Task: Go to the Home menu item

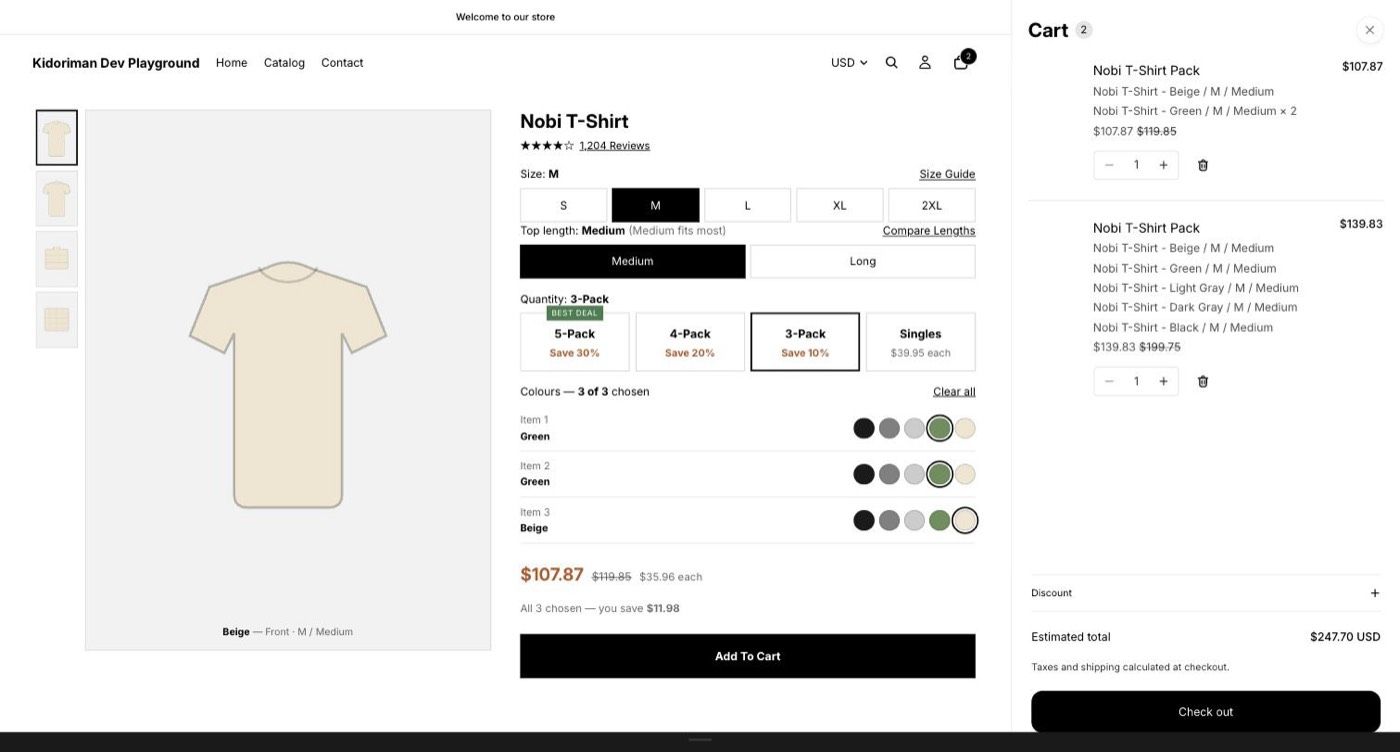Action: click(231, 62)
